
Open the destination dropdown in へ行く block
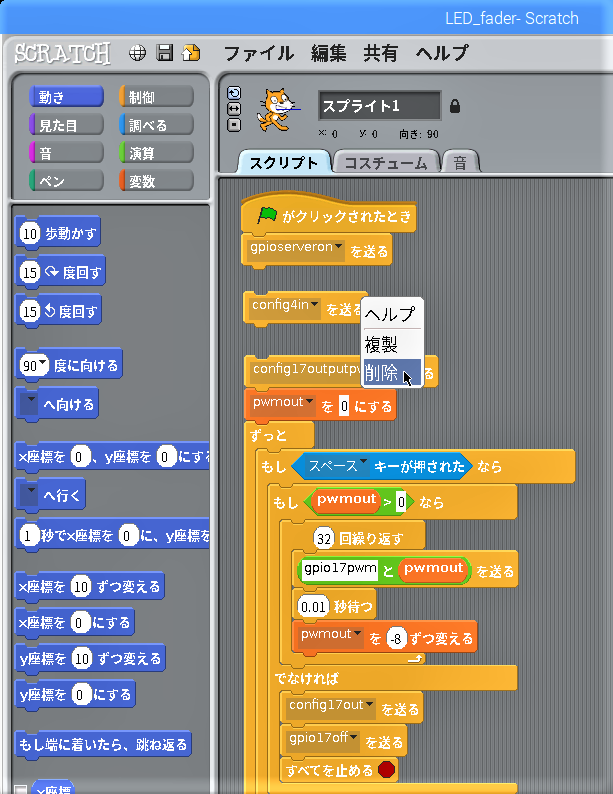pos(29,494)
